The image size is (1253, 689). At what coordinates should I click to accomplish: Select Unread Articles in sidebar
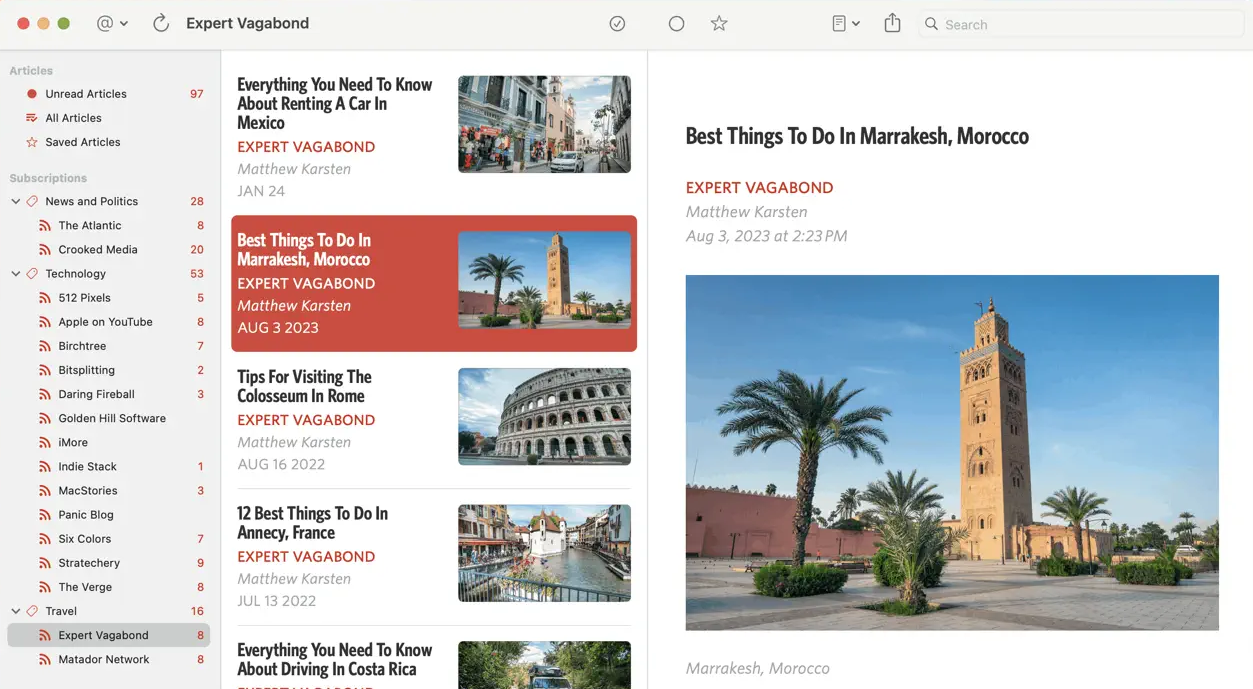tap(86, 94)
